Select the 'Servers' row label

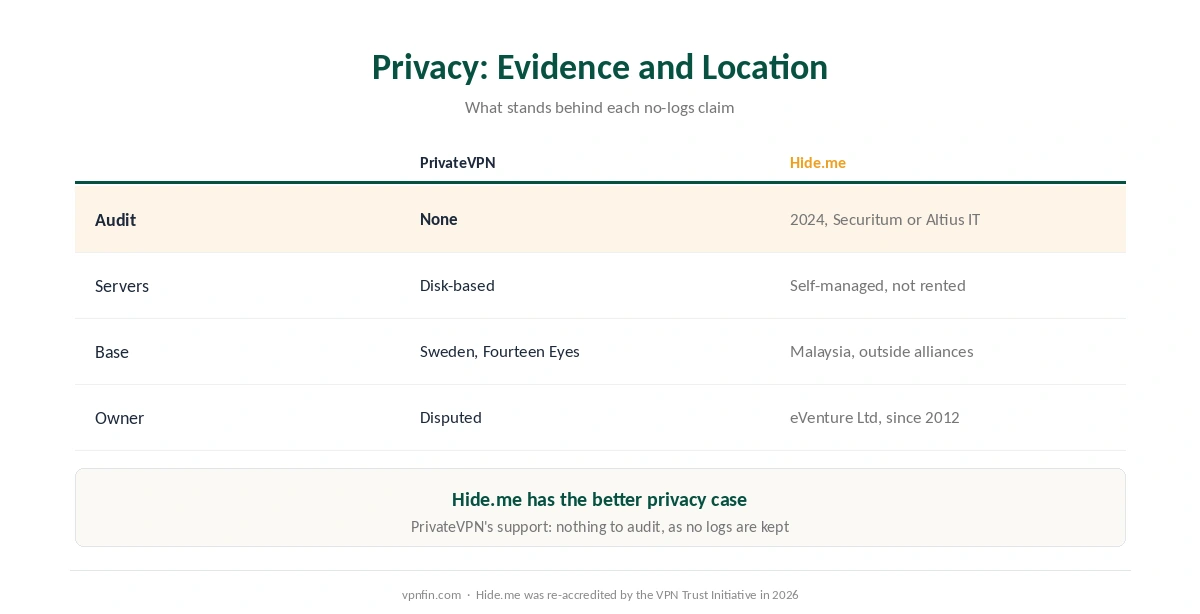pos(122,286)
